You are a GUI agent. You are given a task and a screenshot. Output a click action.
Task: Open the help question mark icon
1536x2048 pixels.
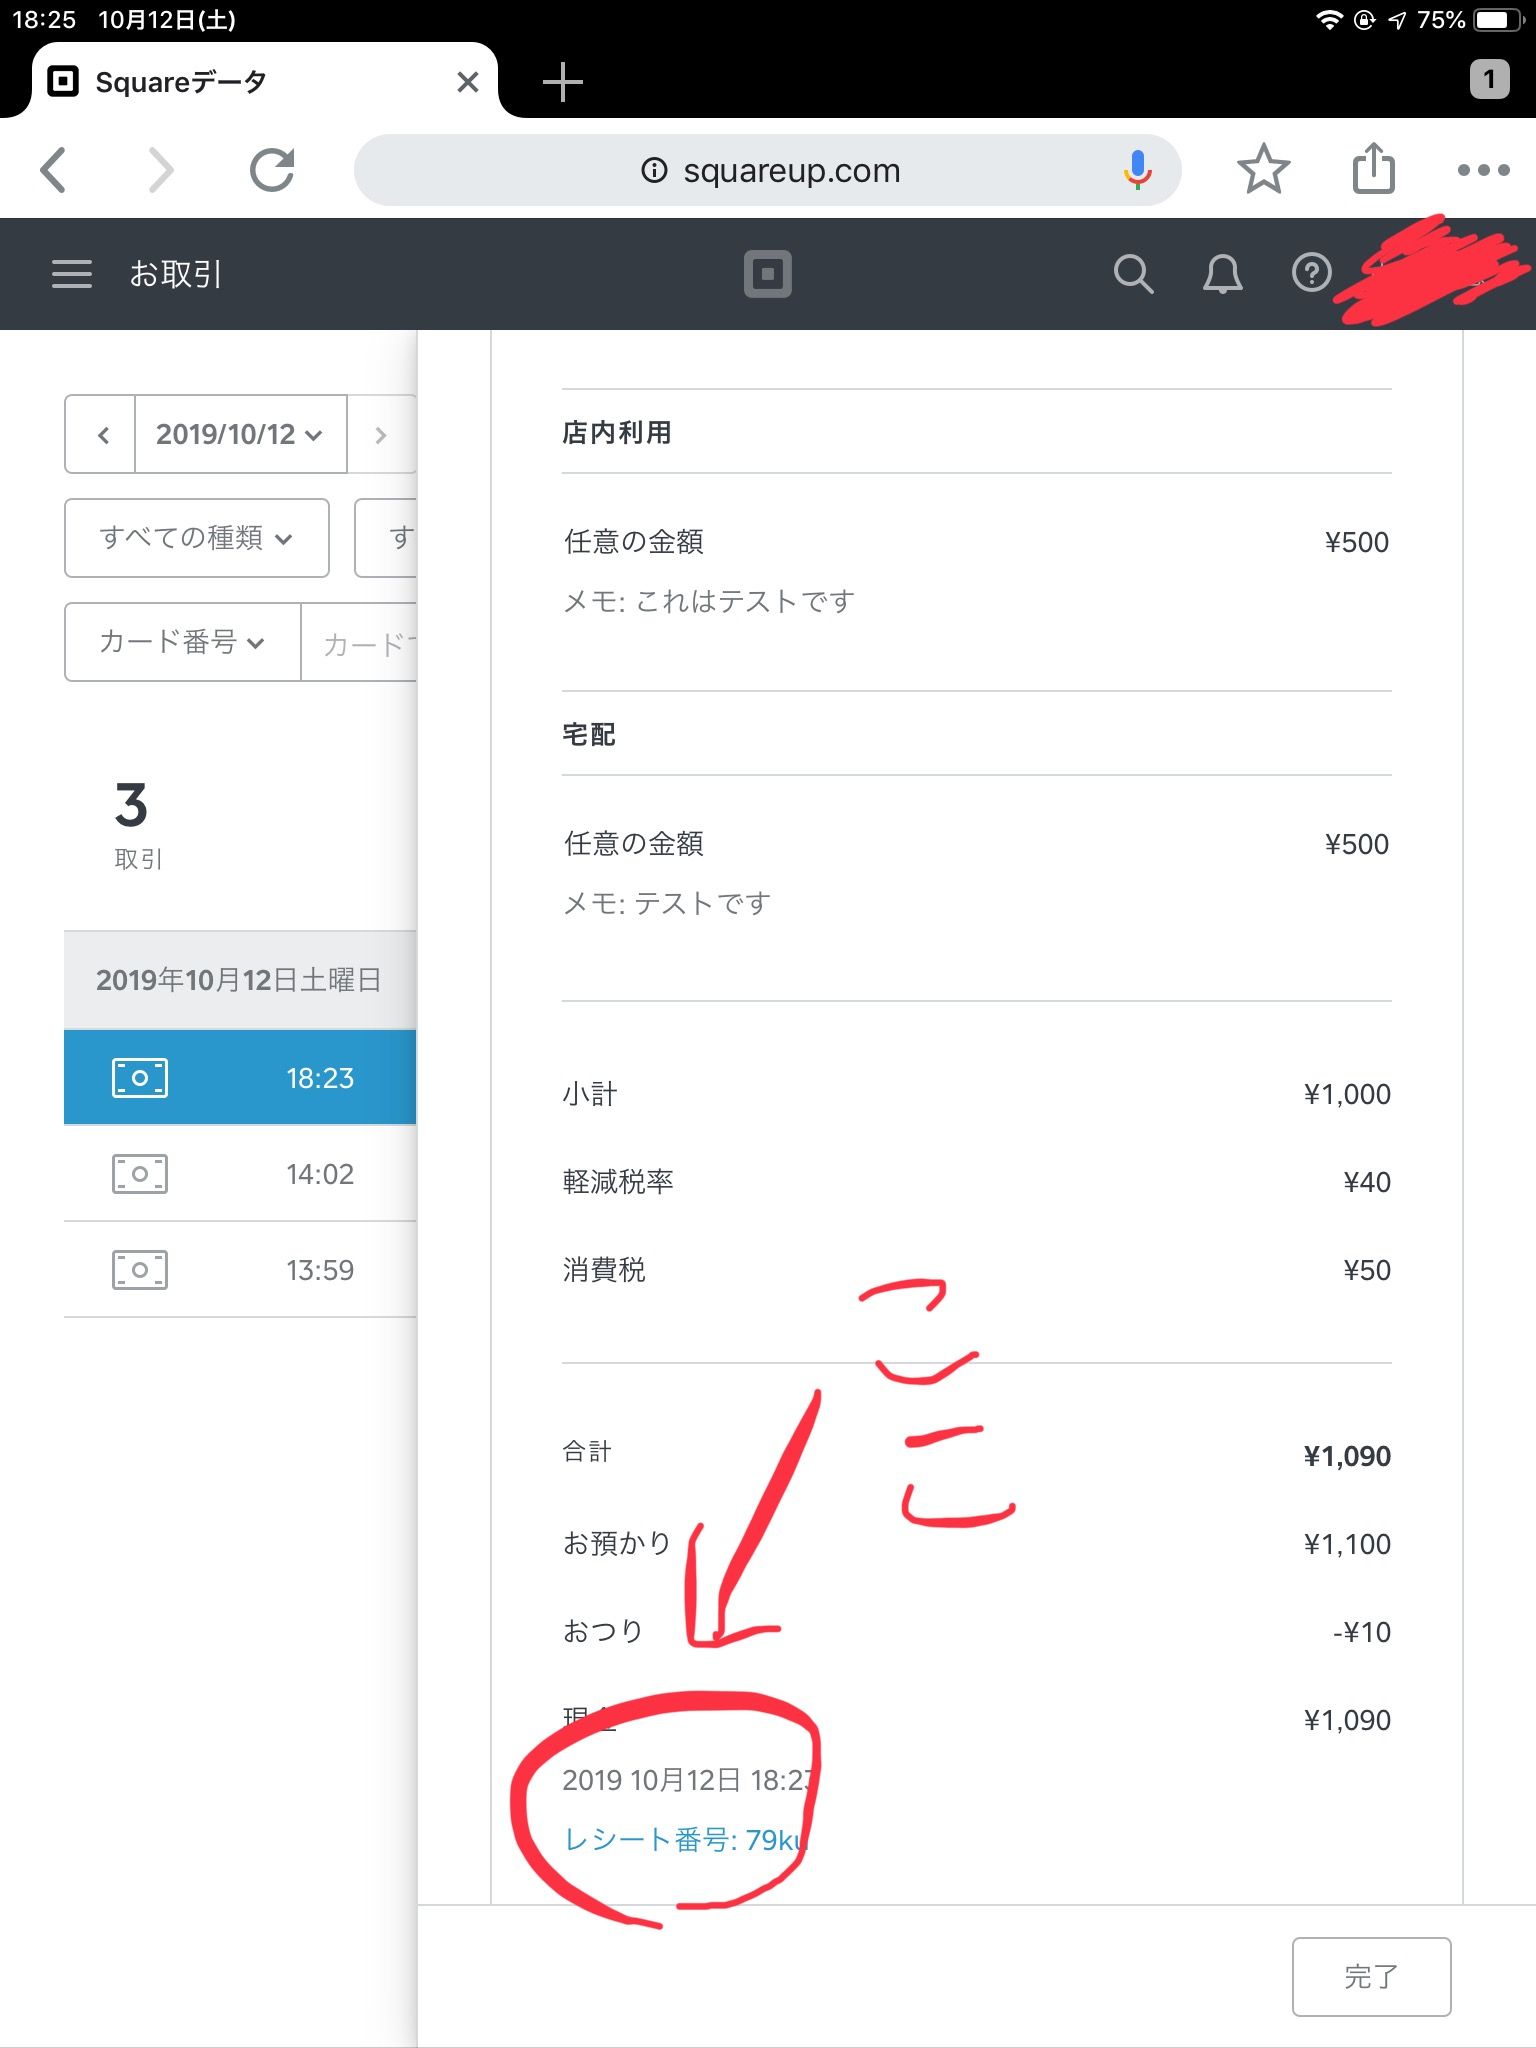coord(1311,273)
